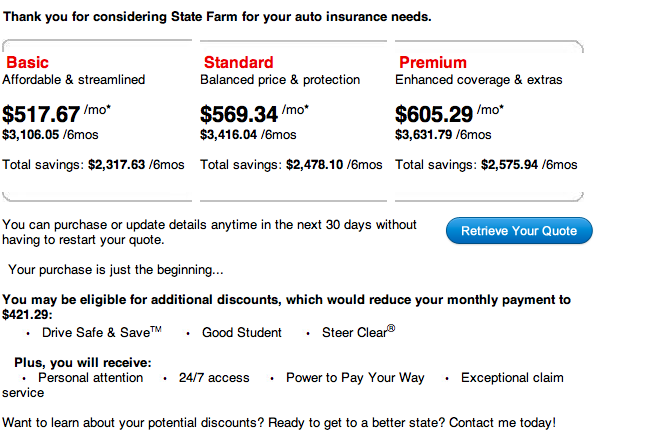Click Premium total savings $2,575.94
Viewport: 646px width, 436px height.
[x=510, y=165]
